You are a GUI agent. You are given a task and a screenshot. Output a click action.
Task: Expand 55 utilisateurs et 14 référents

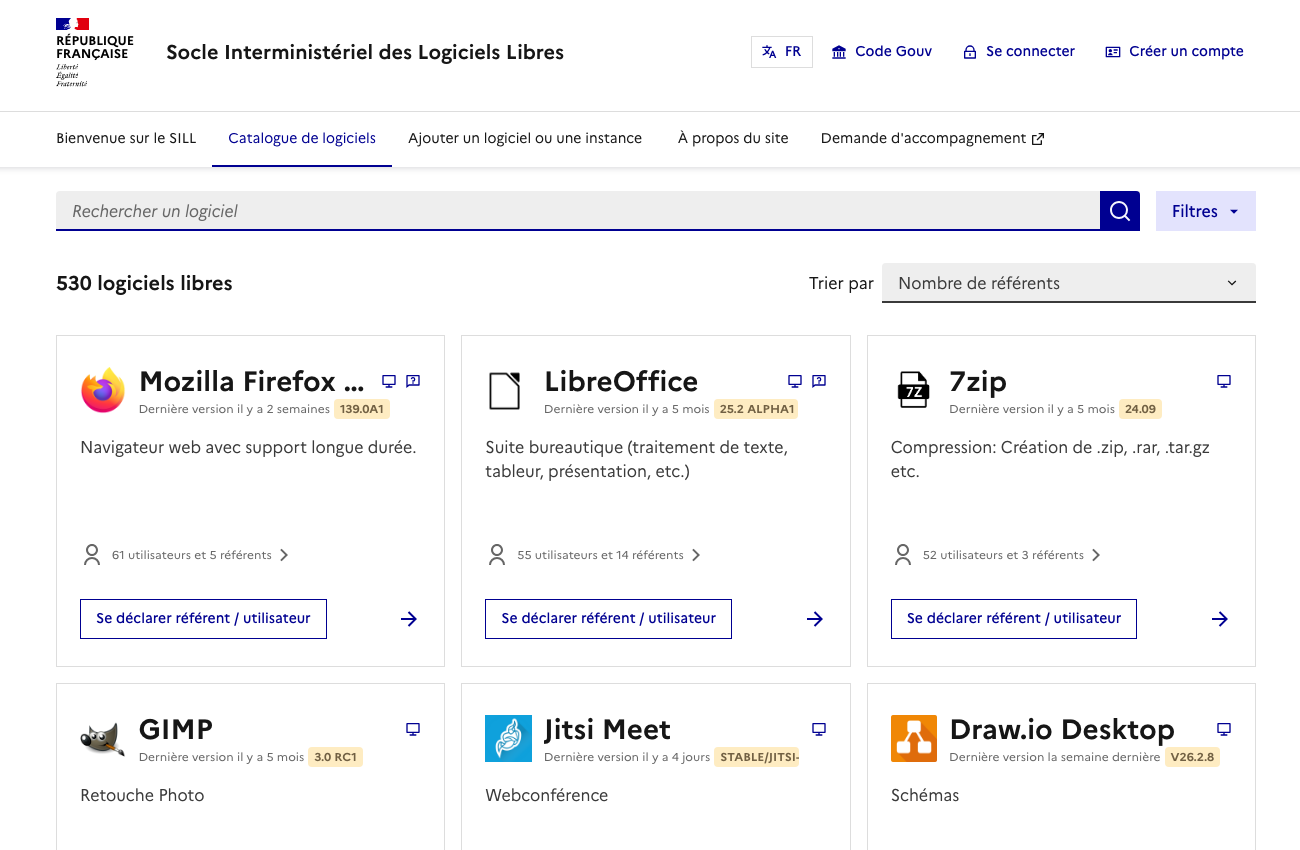[608, 555]
